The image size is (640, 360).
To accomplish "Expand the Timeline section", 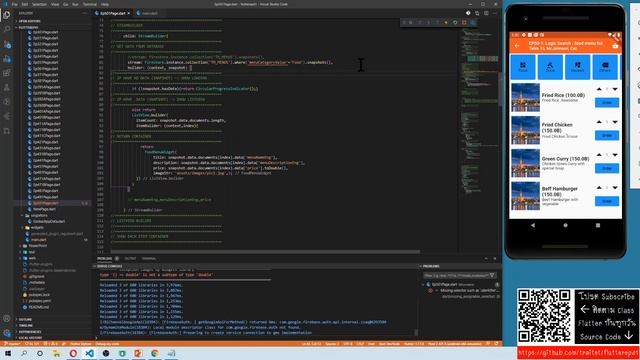I will click(26, 326).
